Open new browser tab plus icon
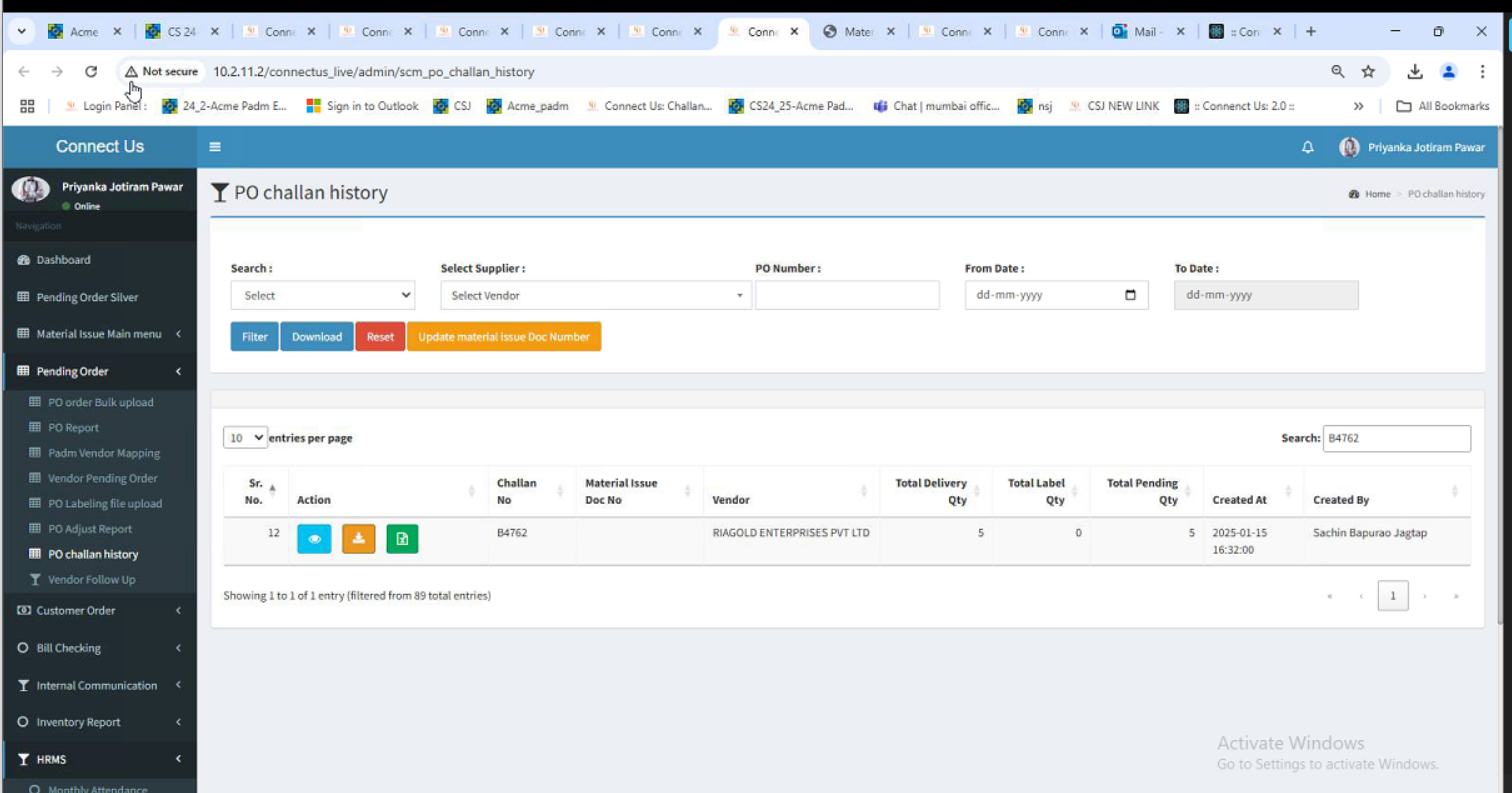 [1311, 32]
